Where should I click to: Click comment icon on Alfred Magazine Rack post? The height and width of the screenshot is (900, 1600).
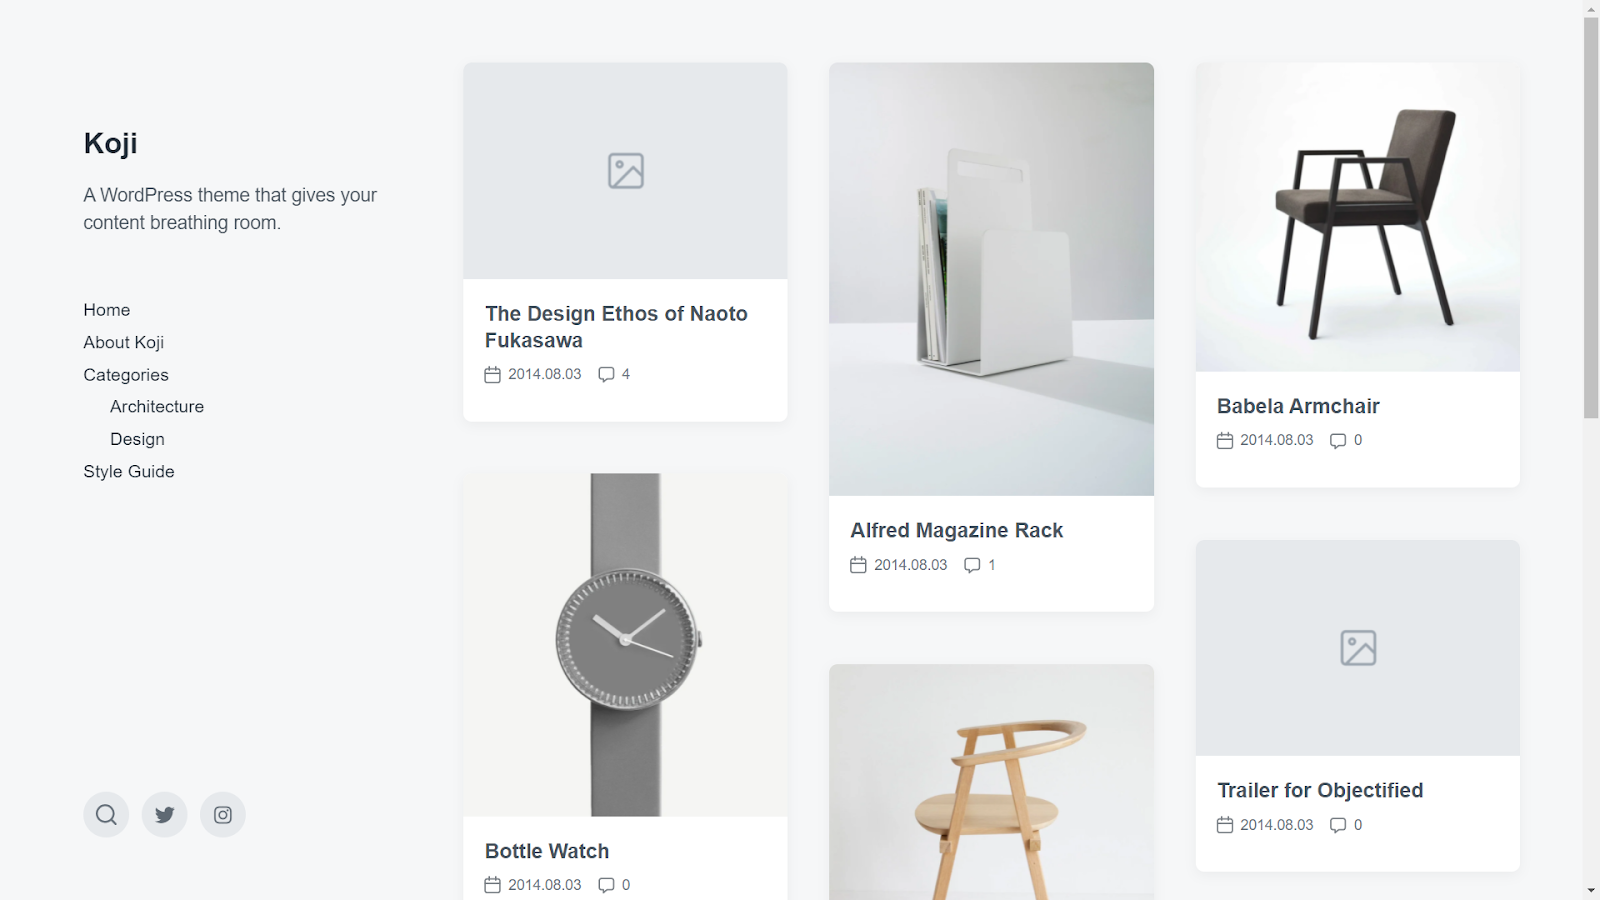coord(972,565)
